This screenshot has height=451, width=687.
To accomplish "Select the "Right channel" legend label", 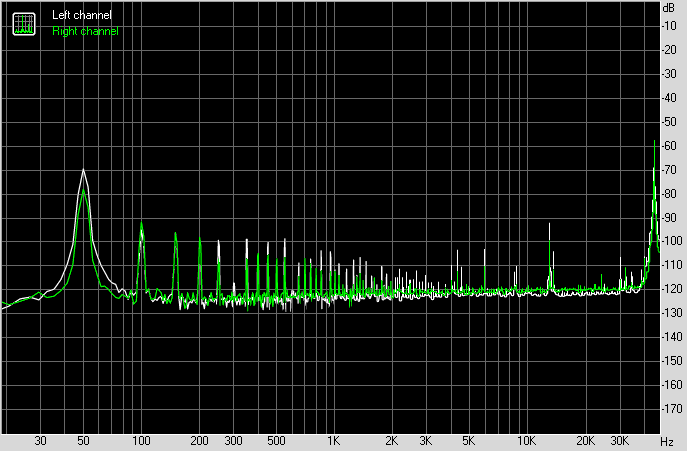I will [85, 31].
